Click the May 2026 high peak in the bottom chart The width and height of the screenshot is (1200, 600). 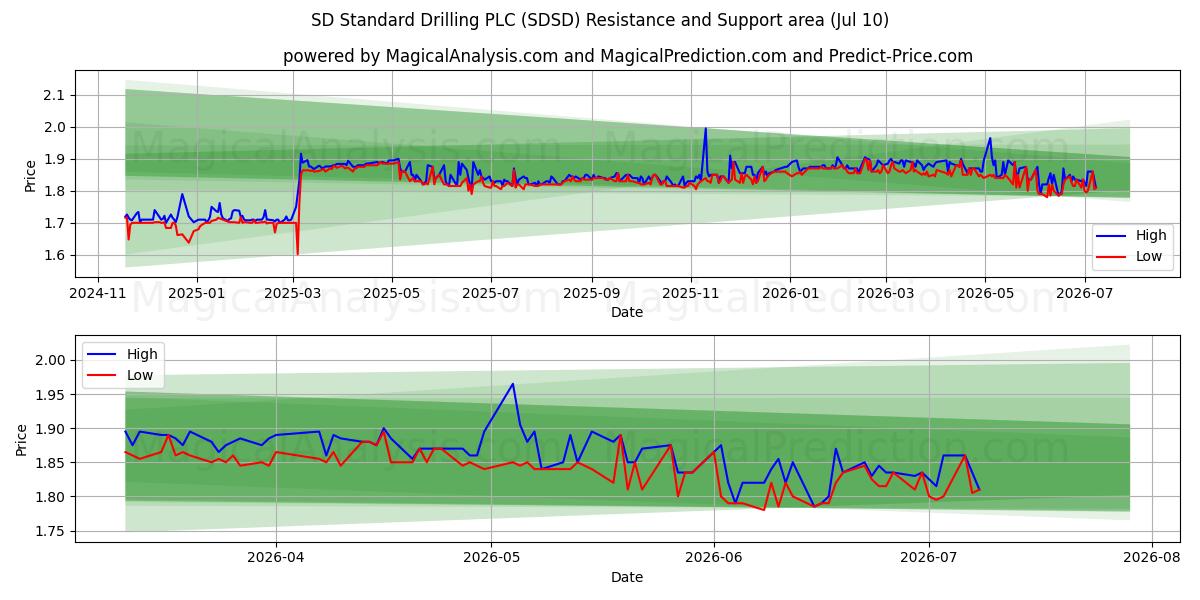pos(513,383)
